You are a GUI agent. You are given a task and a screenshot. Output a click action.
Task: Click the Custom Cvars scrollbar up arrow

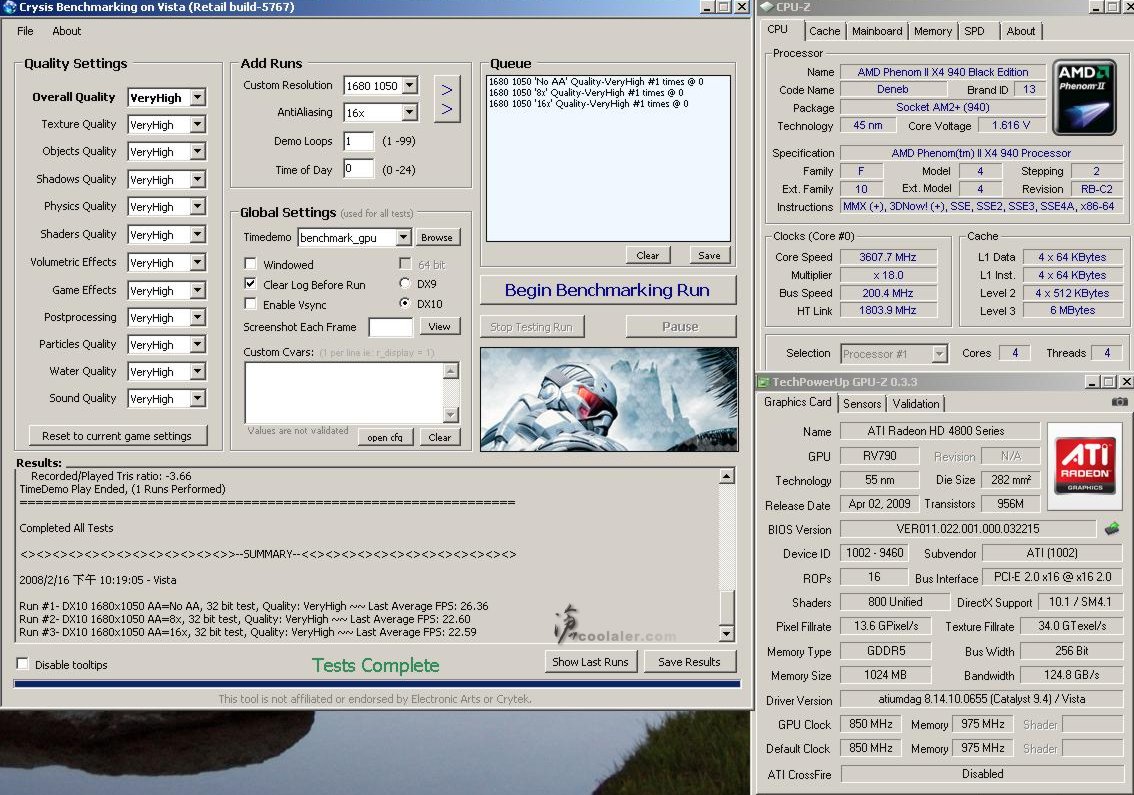click(x=451, y=371)
